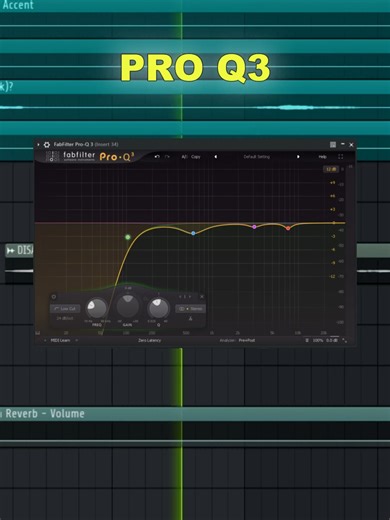This screenshot has height=520, width=390.
Task: Select the red EQ band dot
Action: point(288,228)
